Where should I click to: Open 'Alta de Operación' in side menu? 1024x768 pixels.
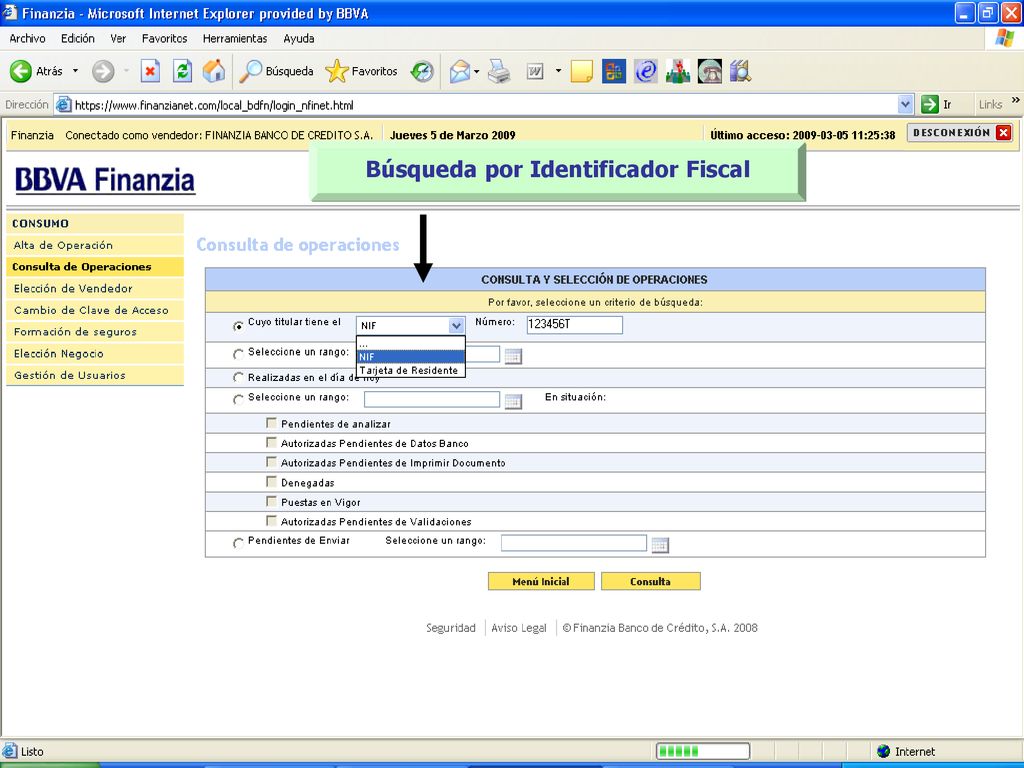[x=95, y=245]
